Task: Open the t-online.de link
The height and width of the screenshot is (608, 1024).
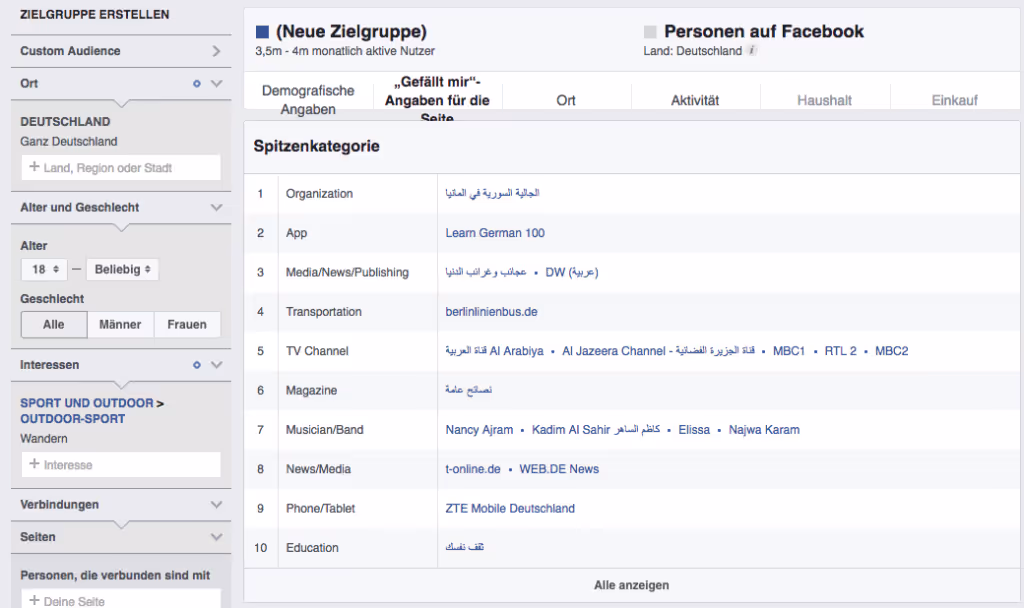Action: click(473, 469)
